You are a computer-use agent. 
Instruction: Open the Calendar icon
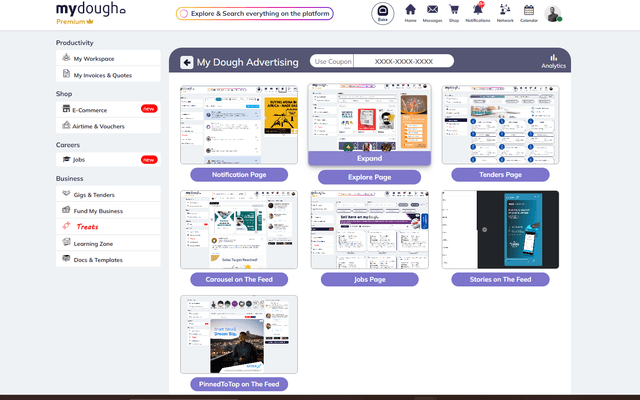click(531, 12)
